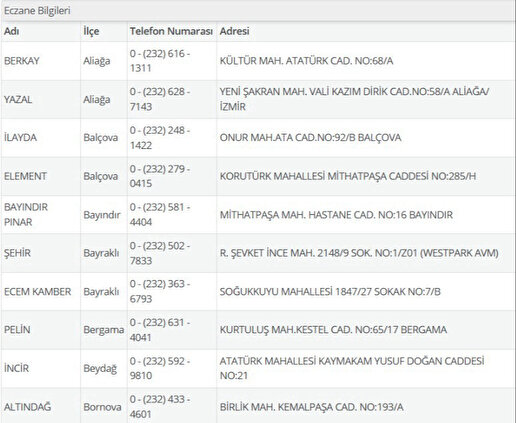Click the Adresi column header
516x423 pixels.
[x=234, y=31]
